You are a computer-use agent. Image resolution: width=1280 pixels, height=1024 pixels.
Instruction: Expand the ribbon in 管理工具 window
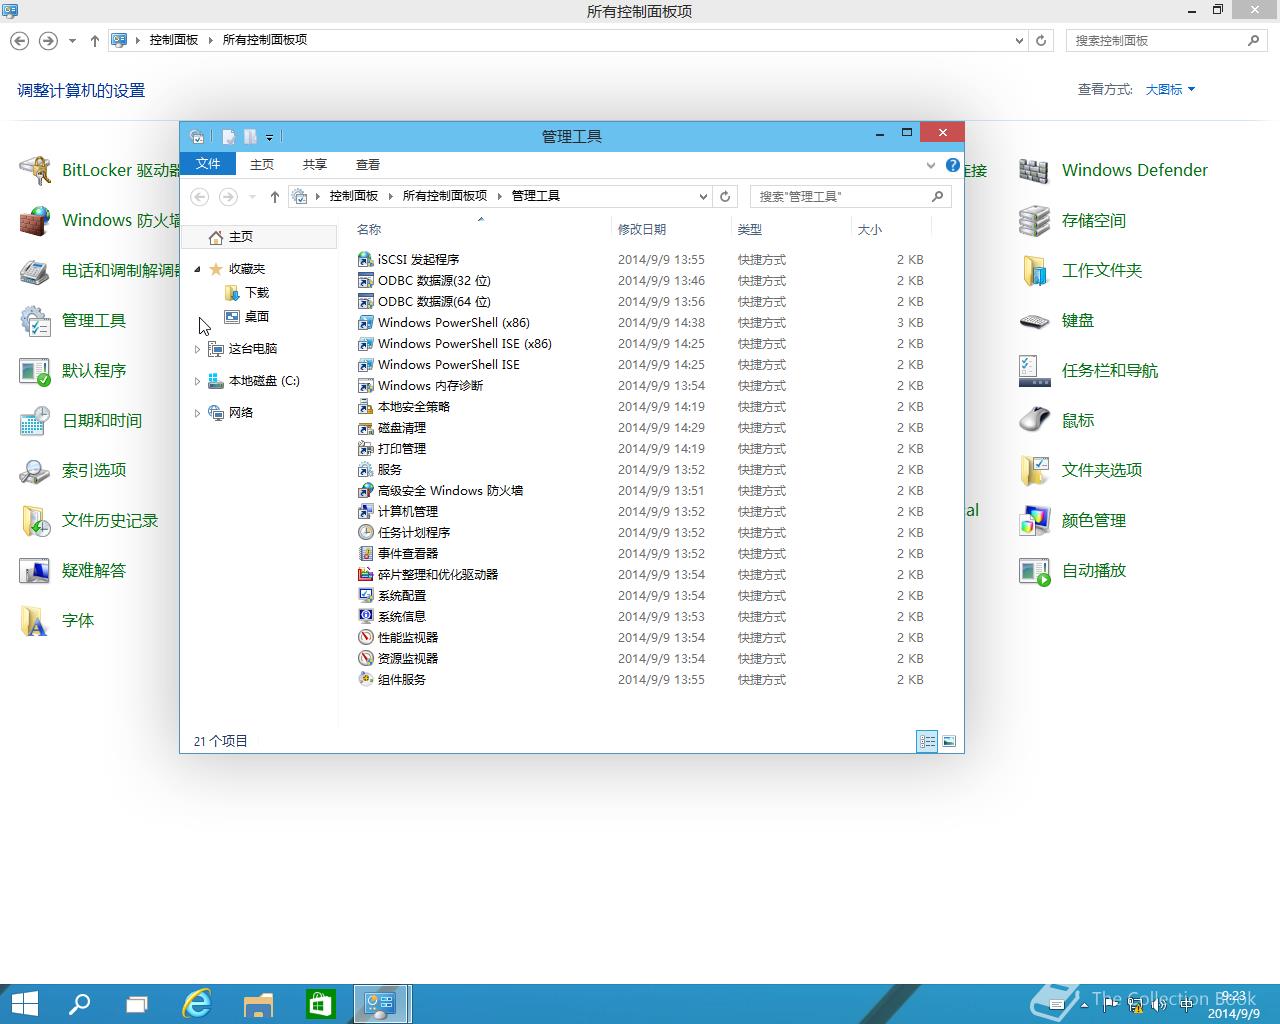tap(931, 165)
